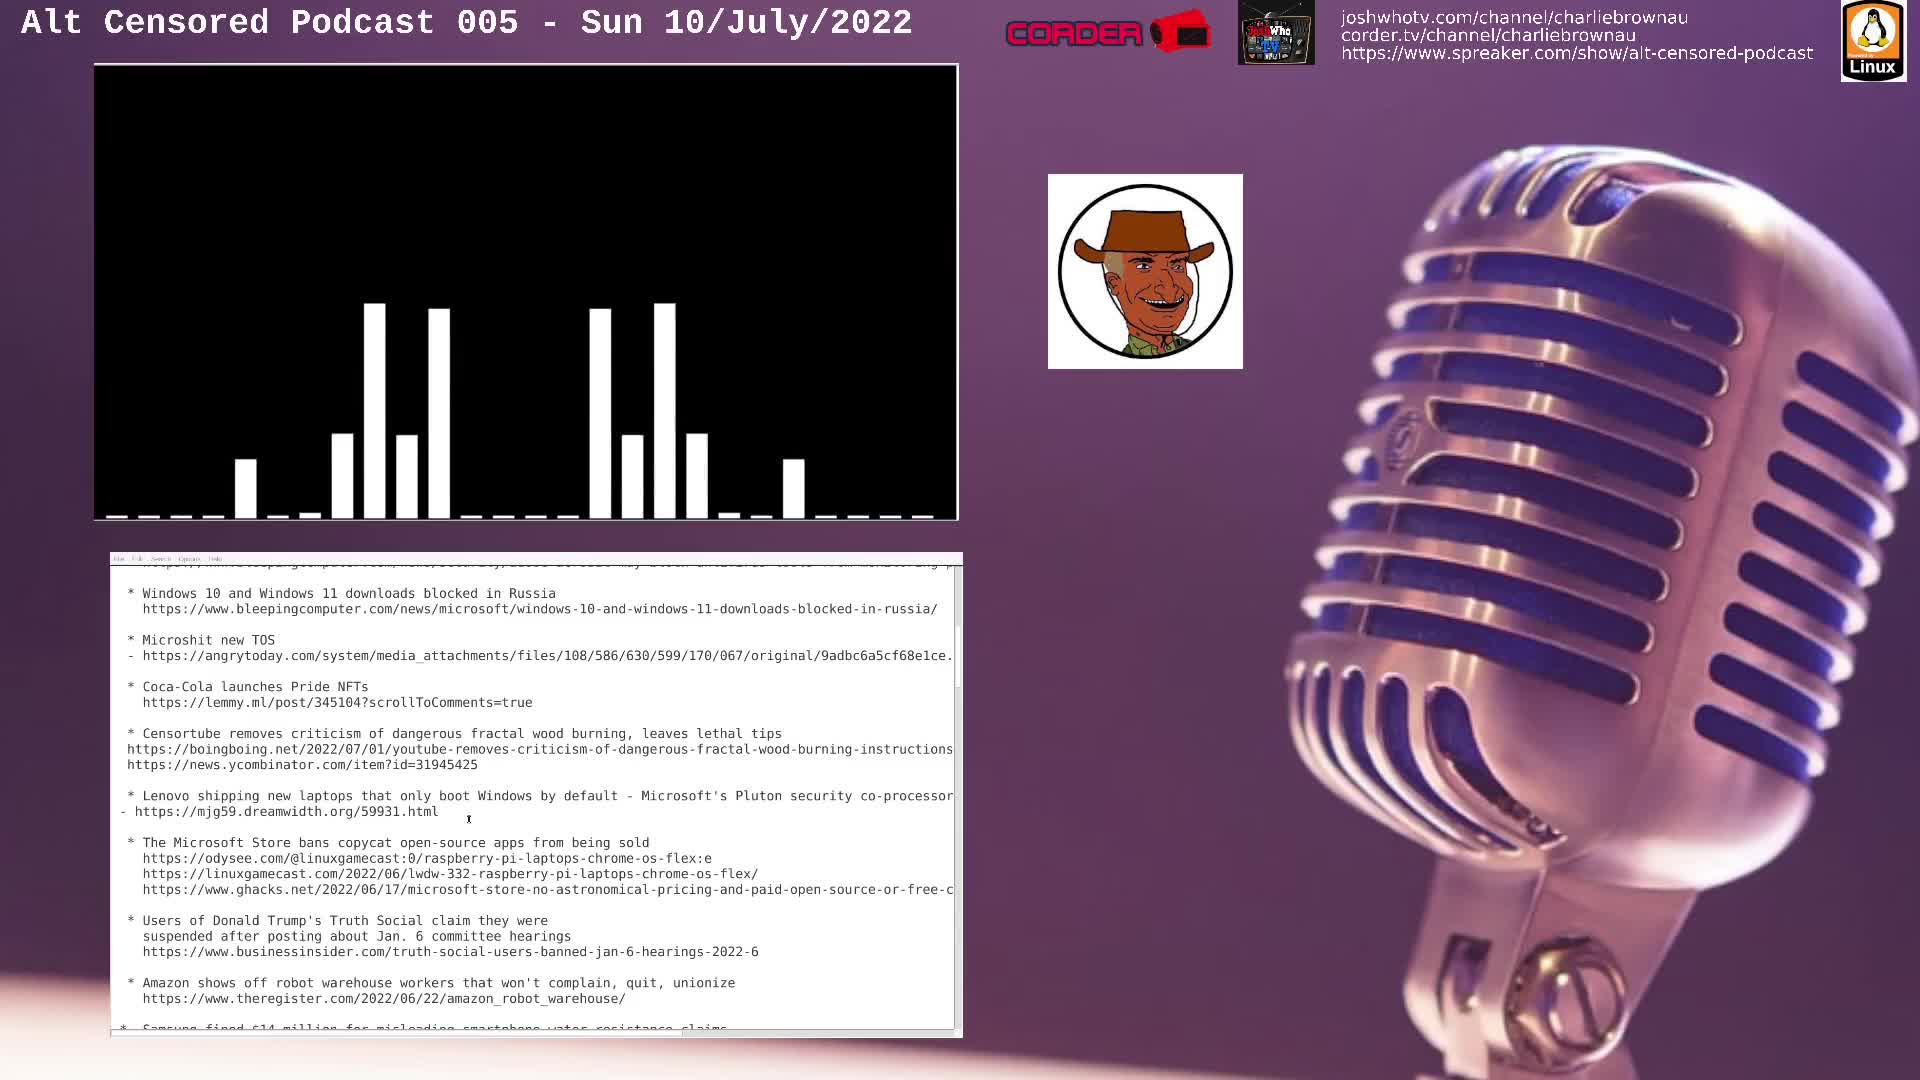Image resolution: width=1920 pixels, height=1080 pixels.
Task: Click the news.ycombinator.com item URL
Action: pos(302,765)
